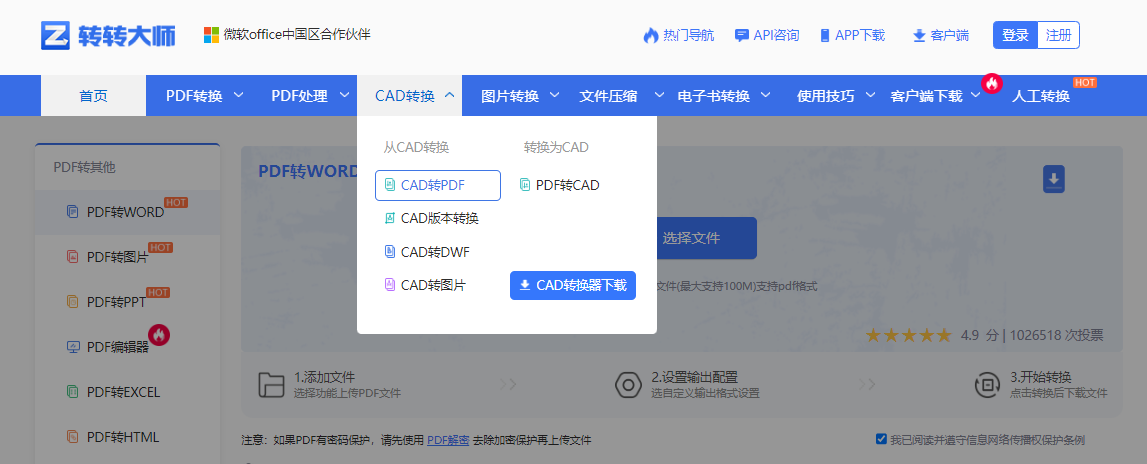Click the 登录 button
This screenshot has width=1147, height=464.
(x=1015, y=35)
